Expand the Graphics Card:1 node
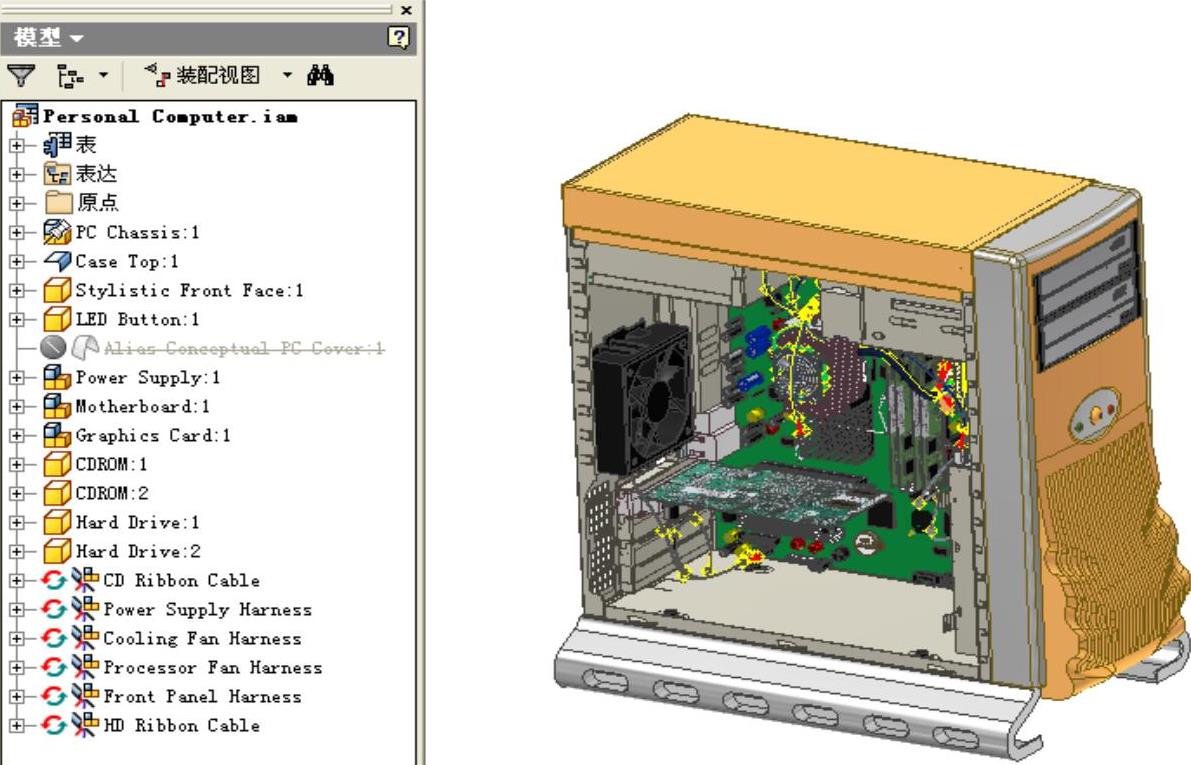The image size is (1191, 765). [17, 435]
